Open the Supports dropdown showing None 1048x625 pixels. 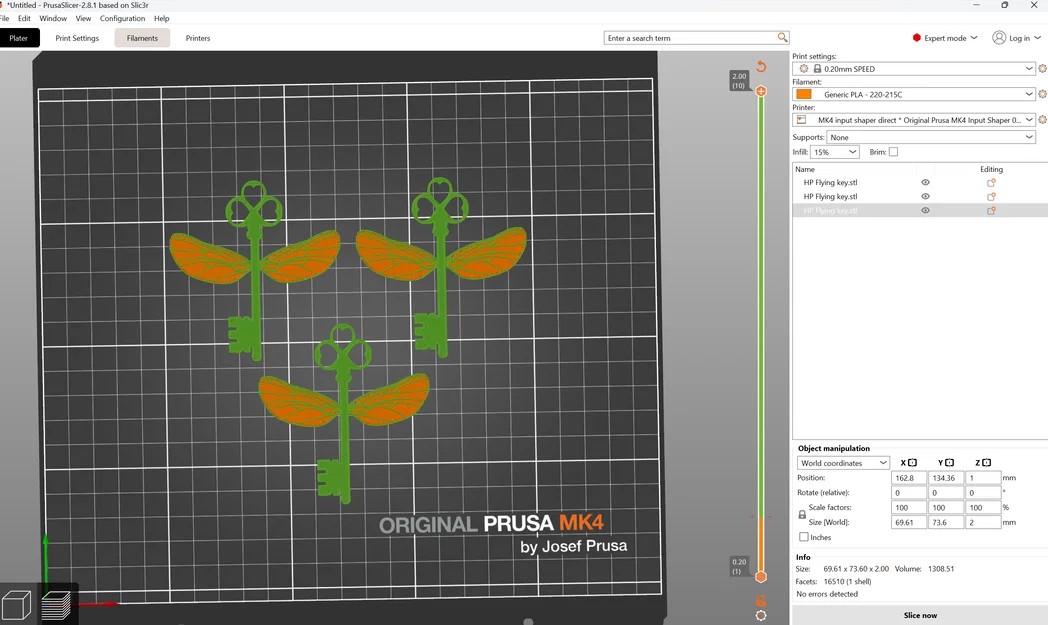tap(931, 137)
